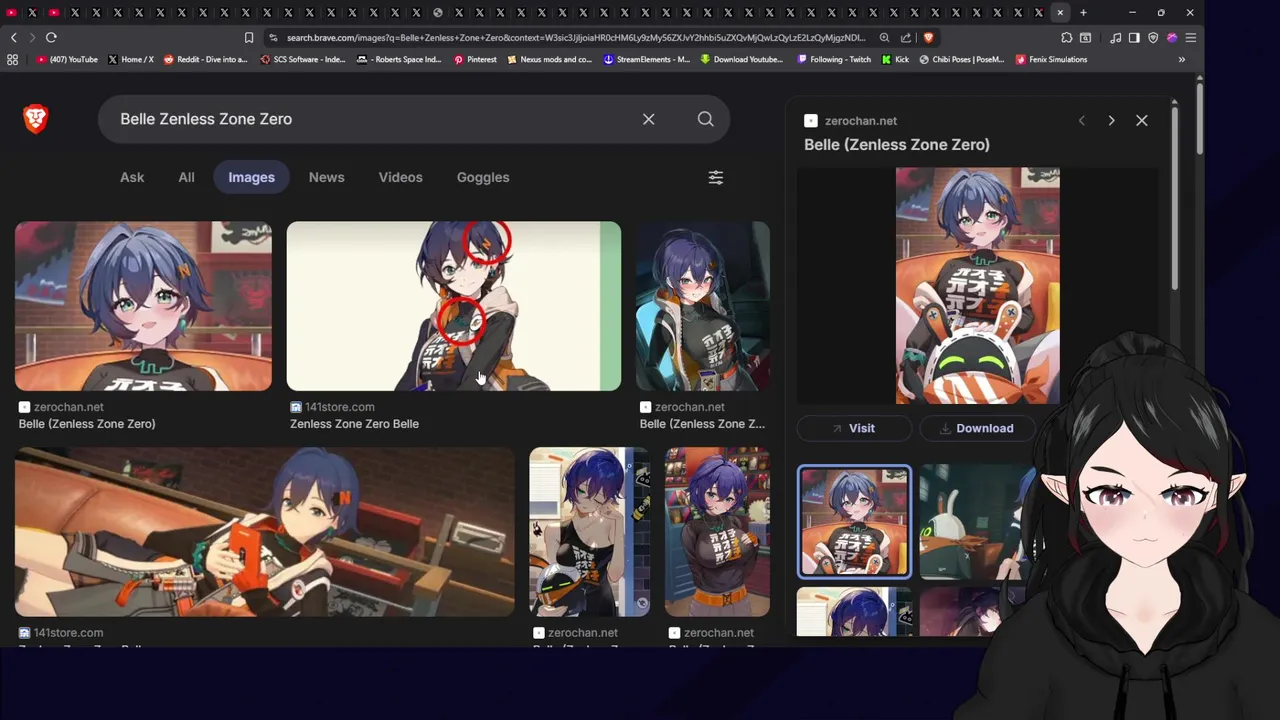Click zerochan.net source under first image

[x=68, y=407]
